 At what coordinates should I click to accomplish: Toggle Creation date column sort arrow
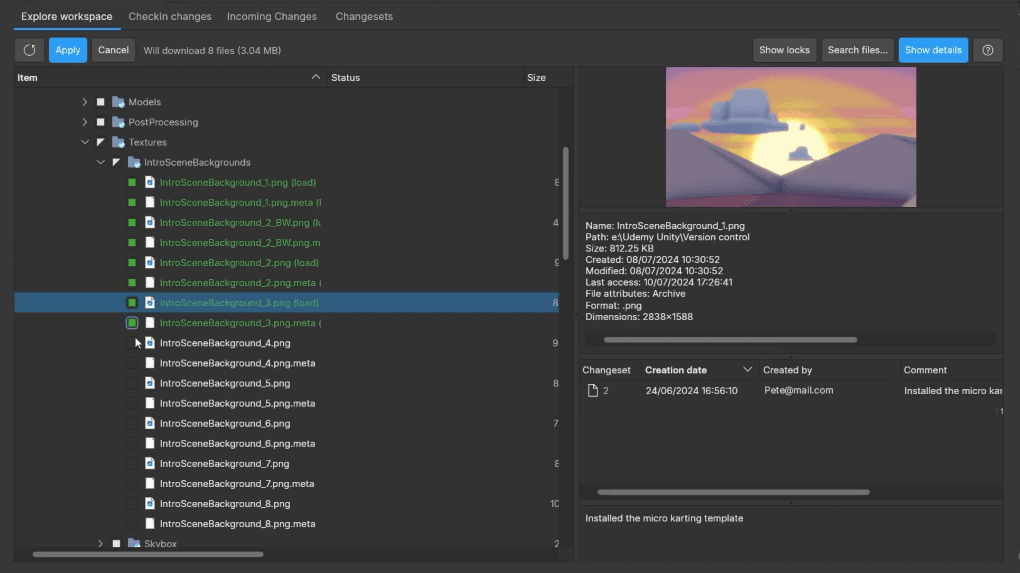click(x=747, y=369)
